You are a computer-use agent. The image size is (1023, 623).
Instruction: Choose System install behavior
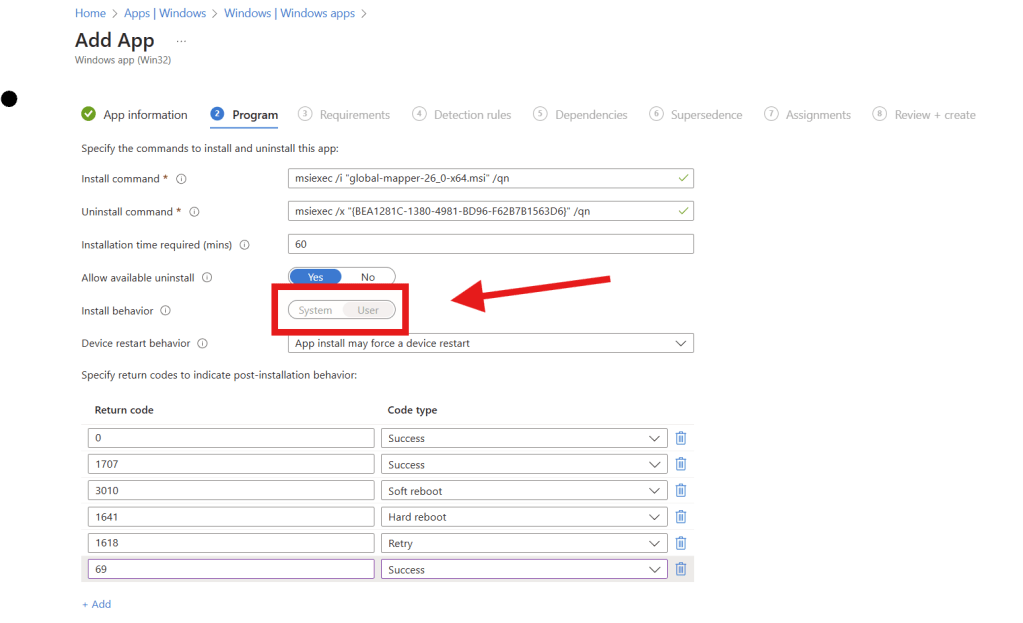[x=315, y=310]
